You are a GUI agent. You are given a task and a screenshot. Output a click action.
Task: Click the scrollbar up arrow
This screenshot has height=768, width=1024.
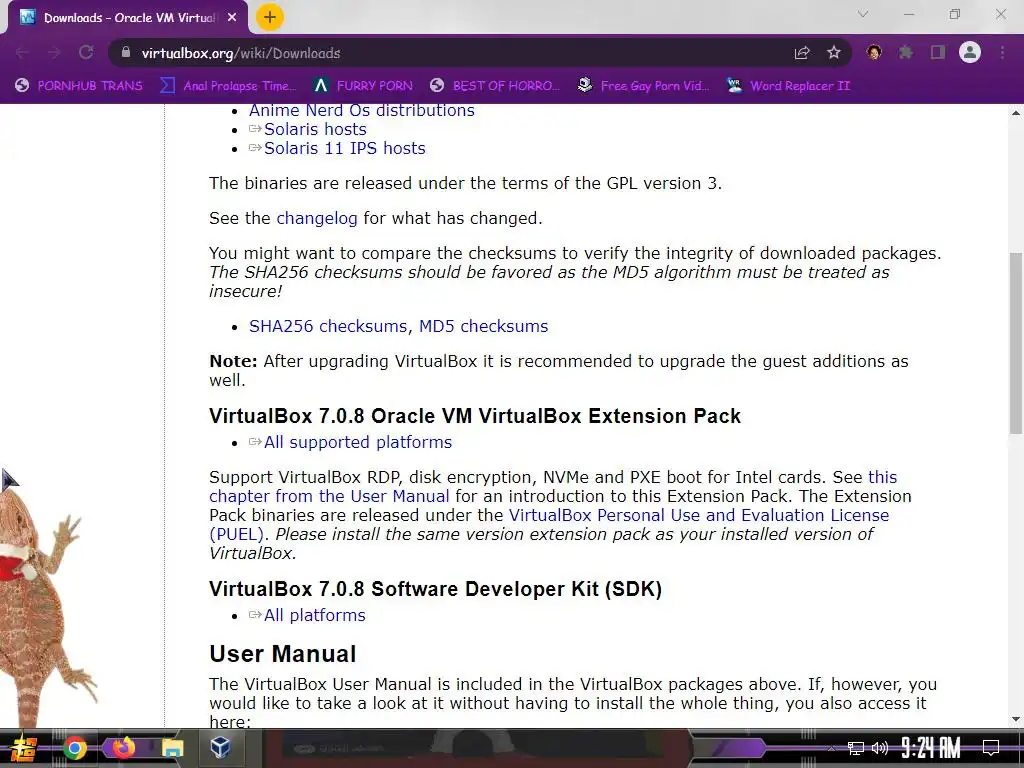[x=1016, y=112]
